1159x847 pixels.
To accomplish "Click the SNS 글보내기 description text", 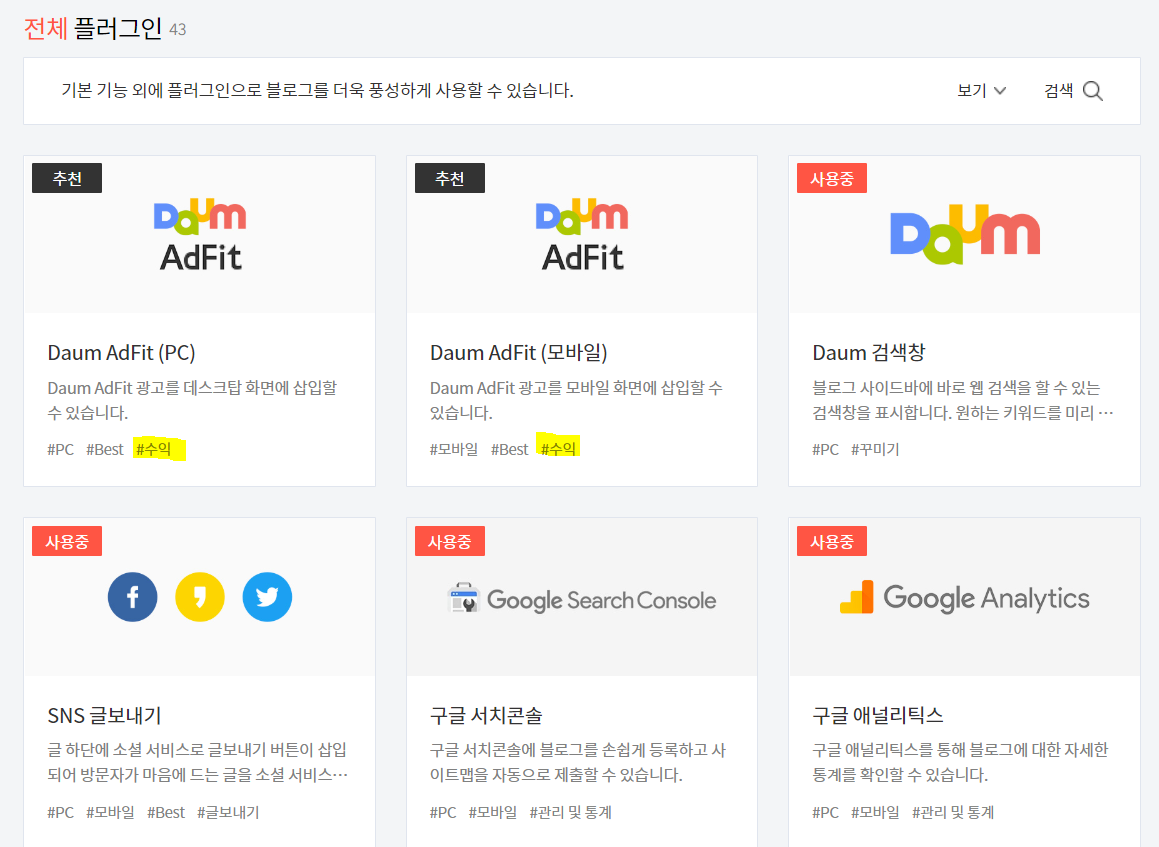I will (x=197, y=762).
